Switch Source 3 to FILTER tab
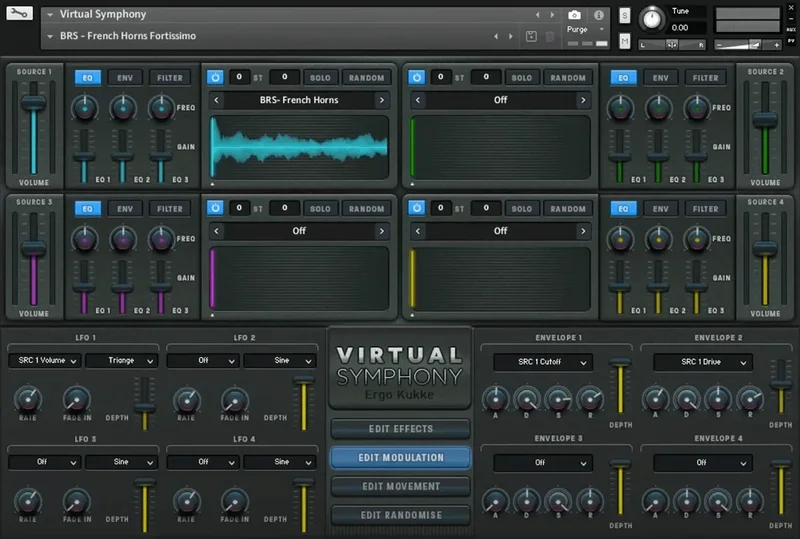The height and width of the screenshot is (539, 800). tap(170, 209)
